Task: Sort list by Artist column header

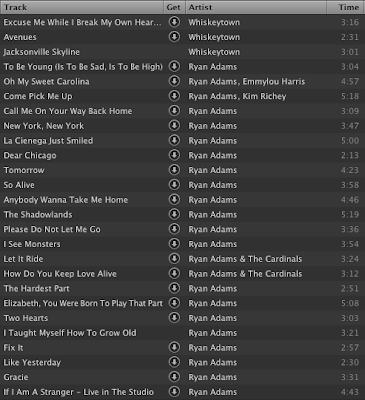Action: pyautogui.click(x=256, y=7)
